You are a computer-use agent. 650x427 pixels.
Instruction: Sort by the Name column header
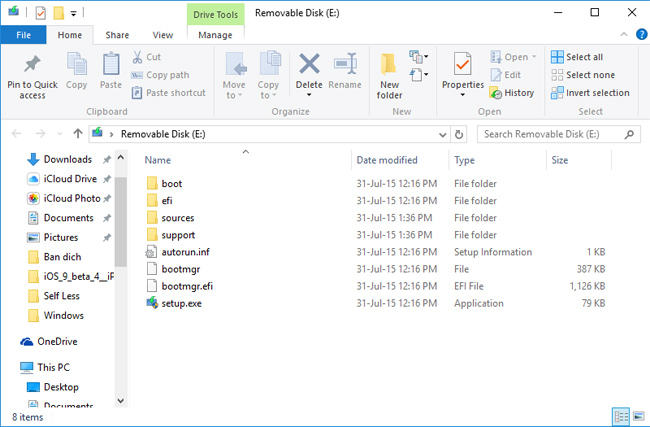click(x=158, y=160)
